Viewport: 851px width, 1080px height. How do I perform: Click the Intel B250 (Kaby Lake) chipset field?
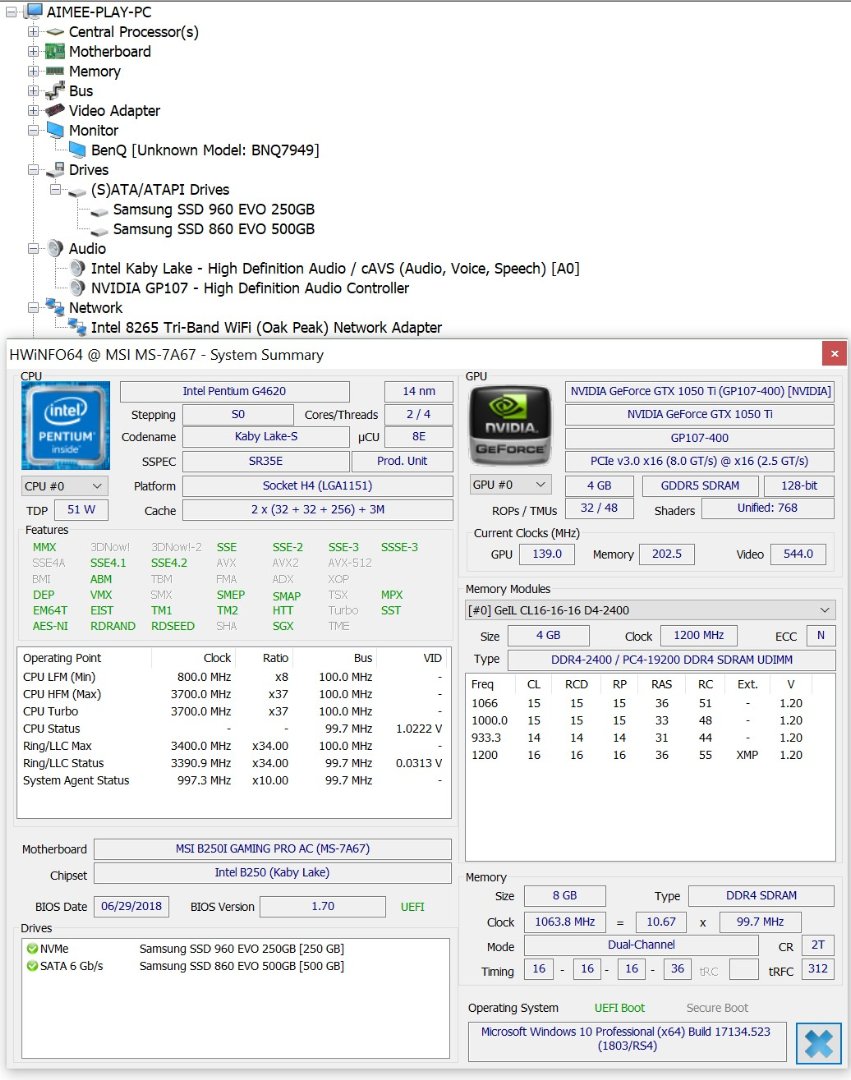tap(273, 873)
